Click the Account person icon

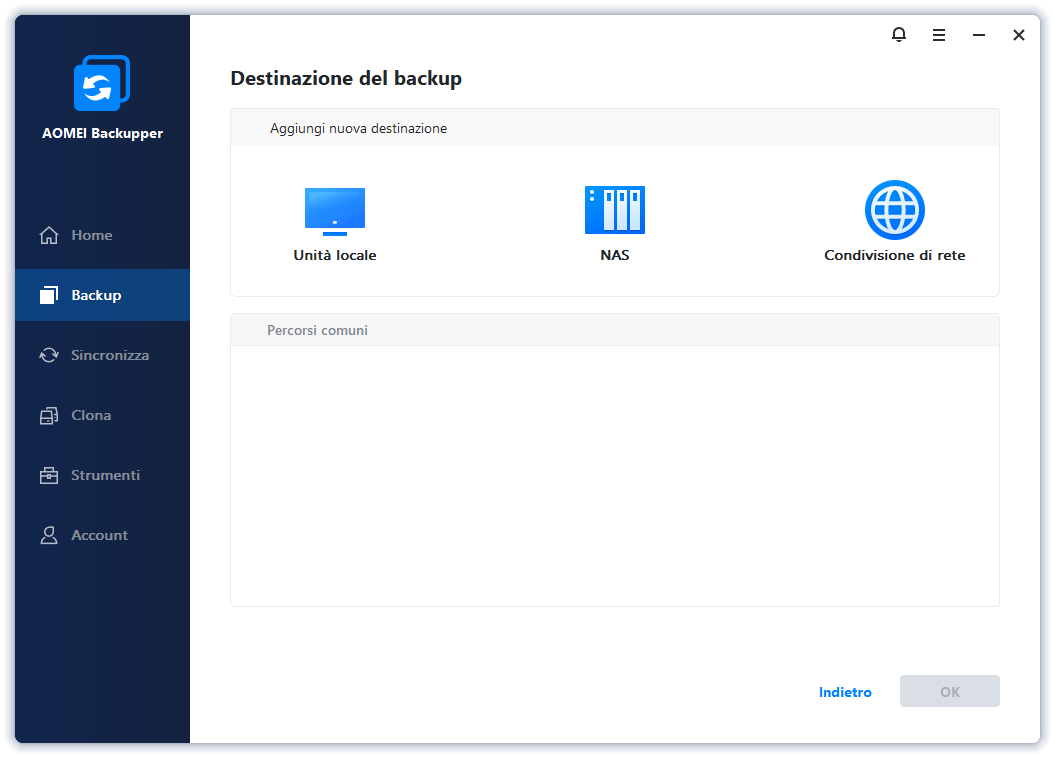[48, 536]
